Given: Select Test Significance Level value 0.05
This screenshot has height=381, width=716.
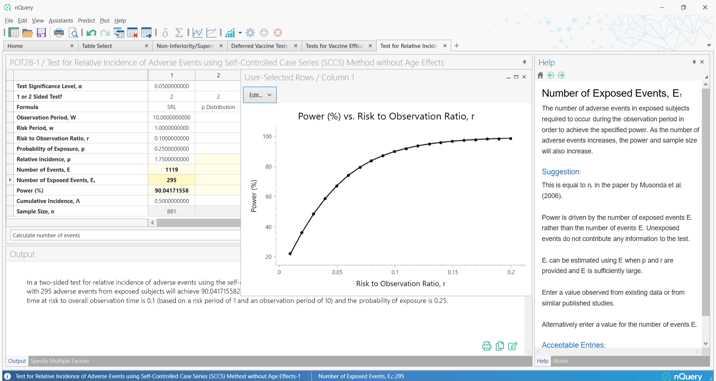Looking at the screenshot, I should [x=172, y=85].
